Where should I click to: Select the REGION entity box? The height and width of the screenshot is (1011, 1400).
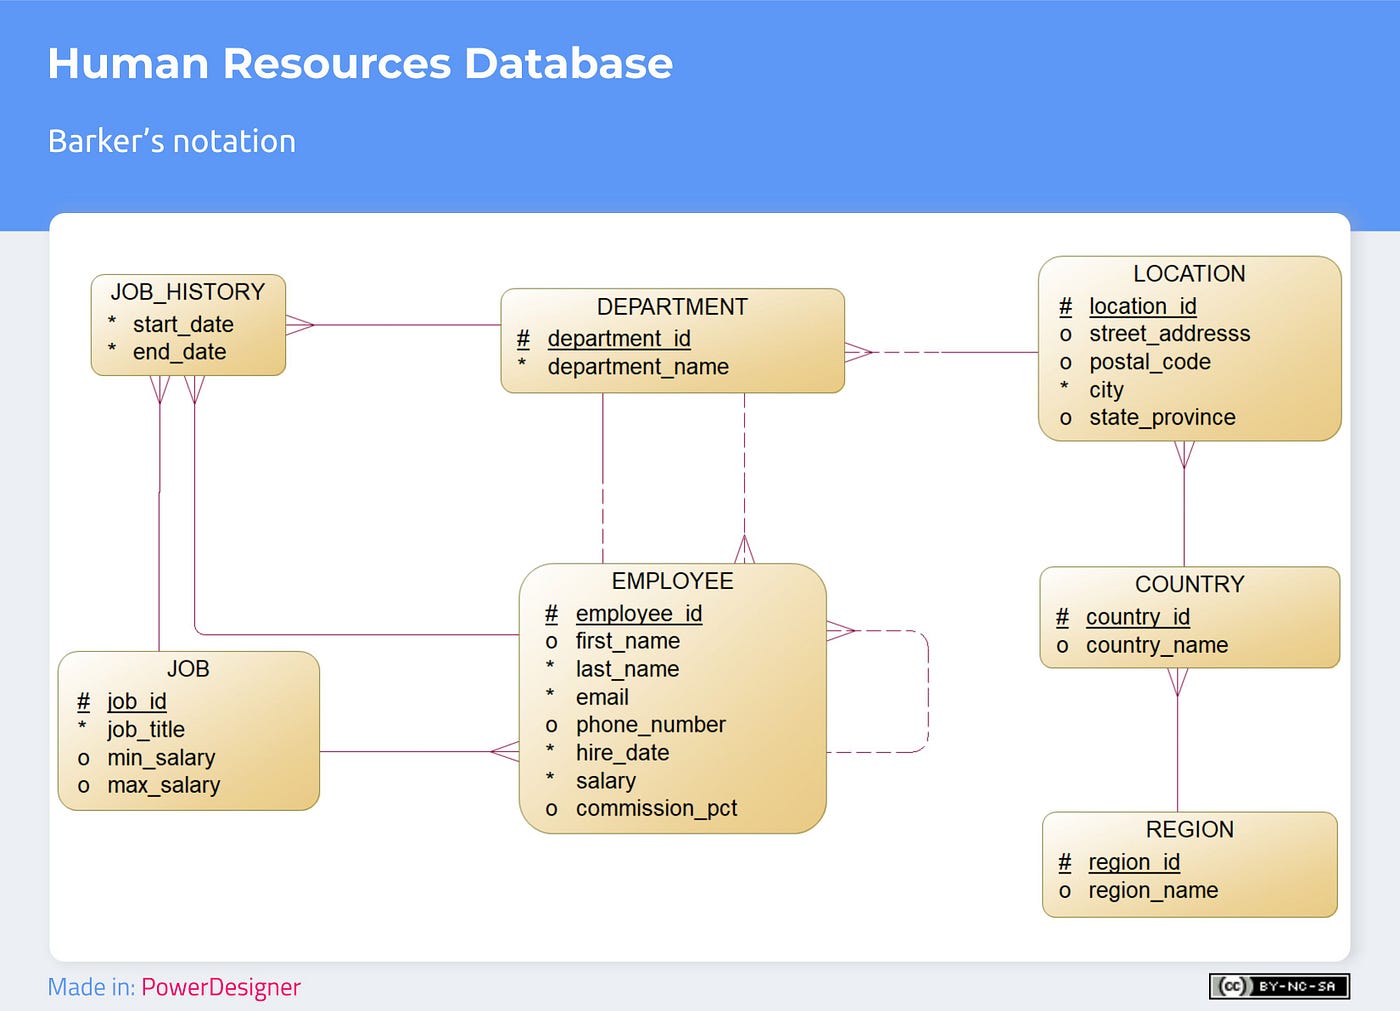click(1190, 860)
